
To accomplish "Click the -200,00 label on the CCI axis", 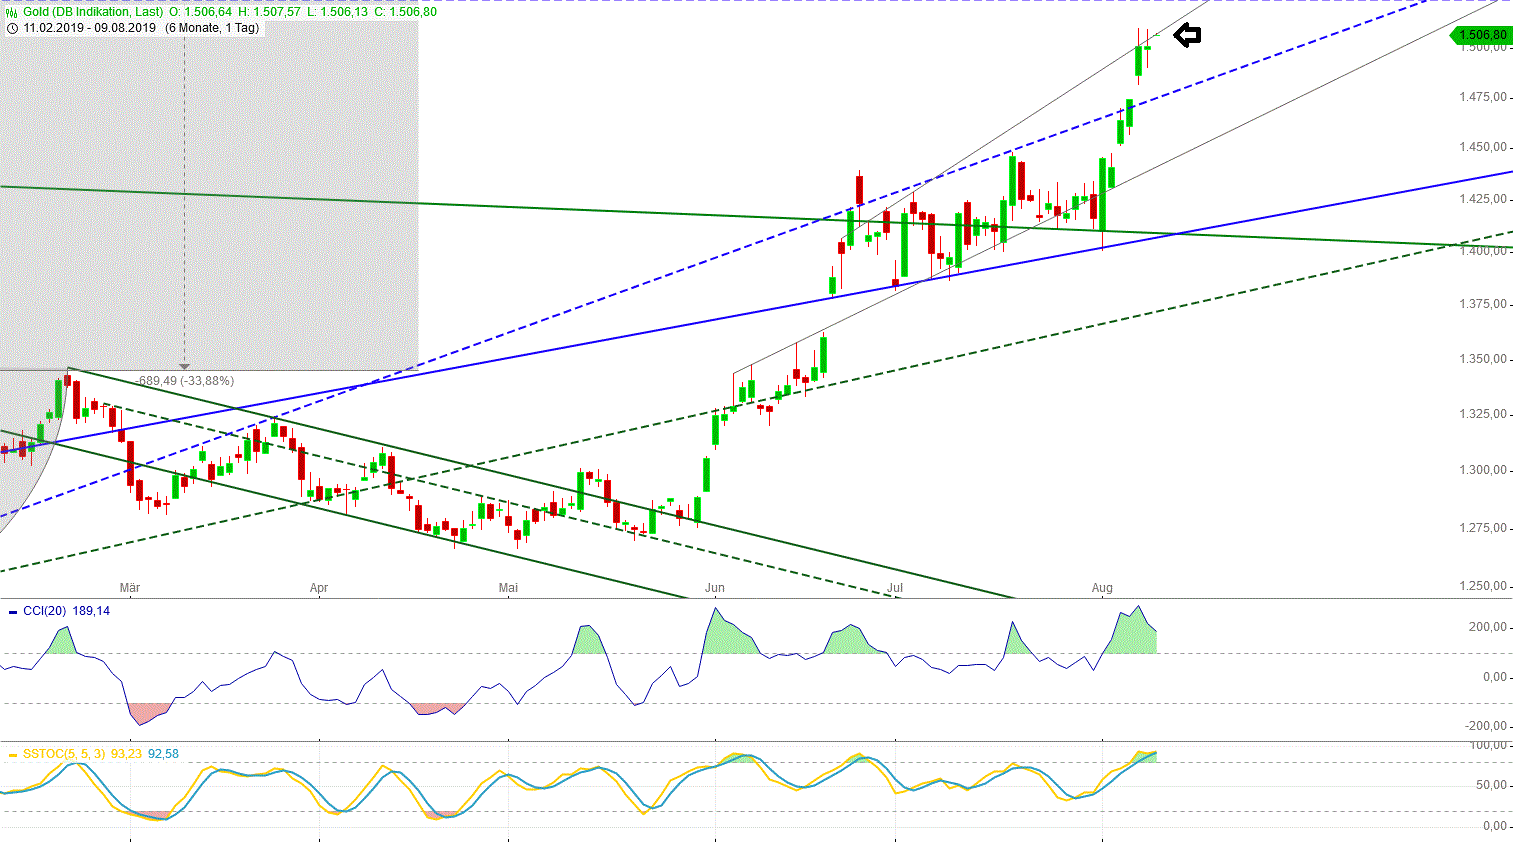I will tap(1485, 726).
